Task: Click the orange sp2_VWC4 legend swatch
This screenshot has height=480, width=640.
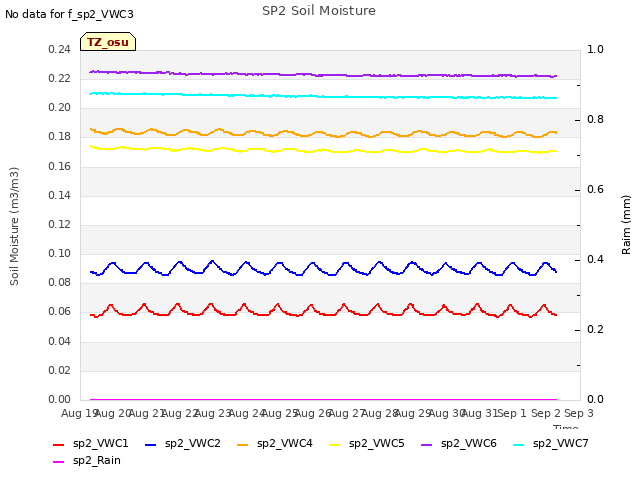Action: pyautogui.click(x=242, y=444)
